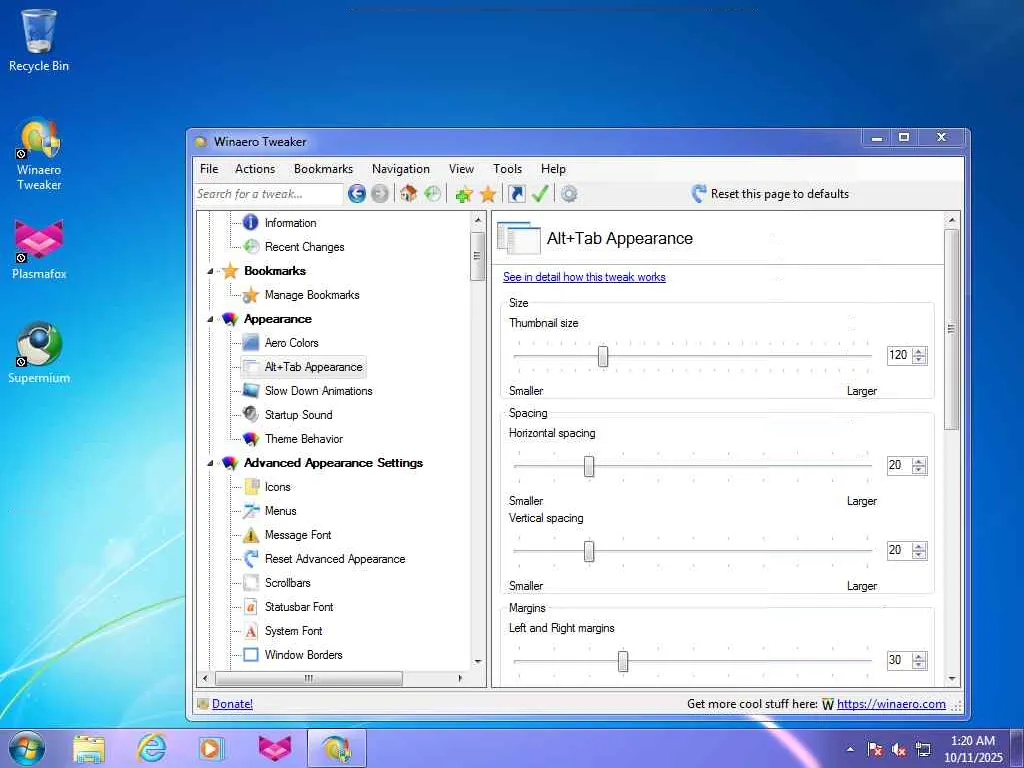Click the create shortcut arrow toolbar icon
This screenshot has height=768, width=1024.
[x=517, y=194]
